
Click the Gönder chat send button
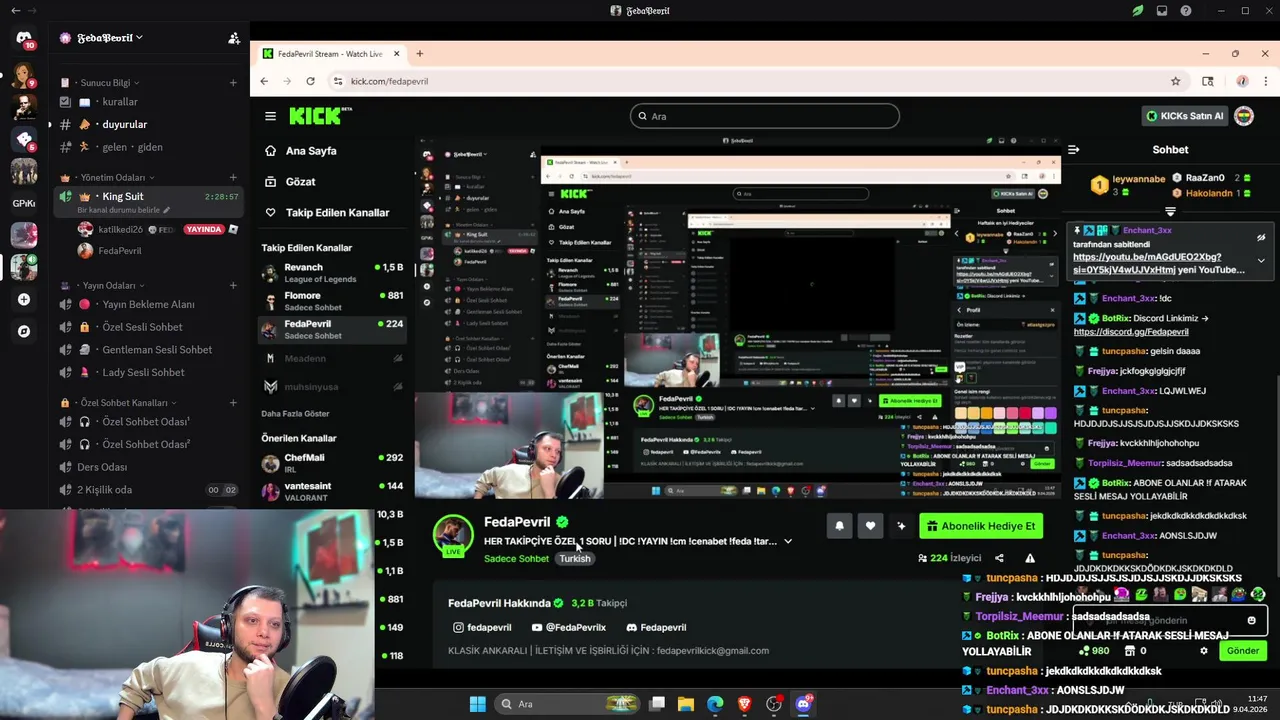pos(1243,651)
